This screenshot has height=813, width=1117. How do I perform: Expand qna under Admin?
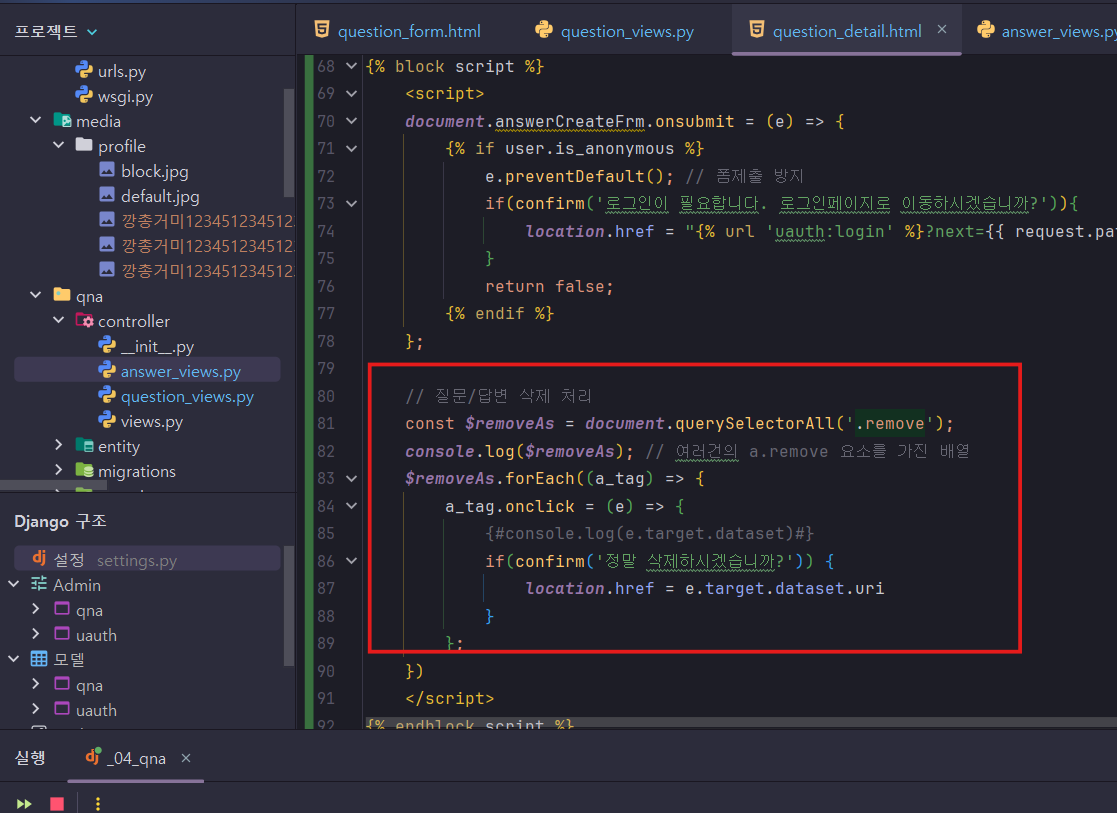click(x=36, y=609)
